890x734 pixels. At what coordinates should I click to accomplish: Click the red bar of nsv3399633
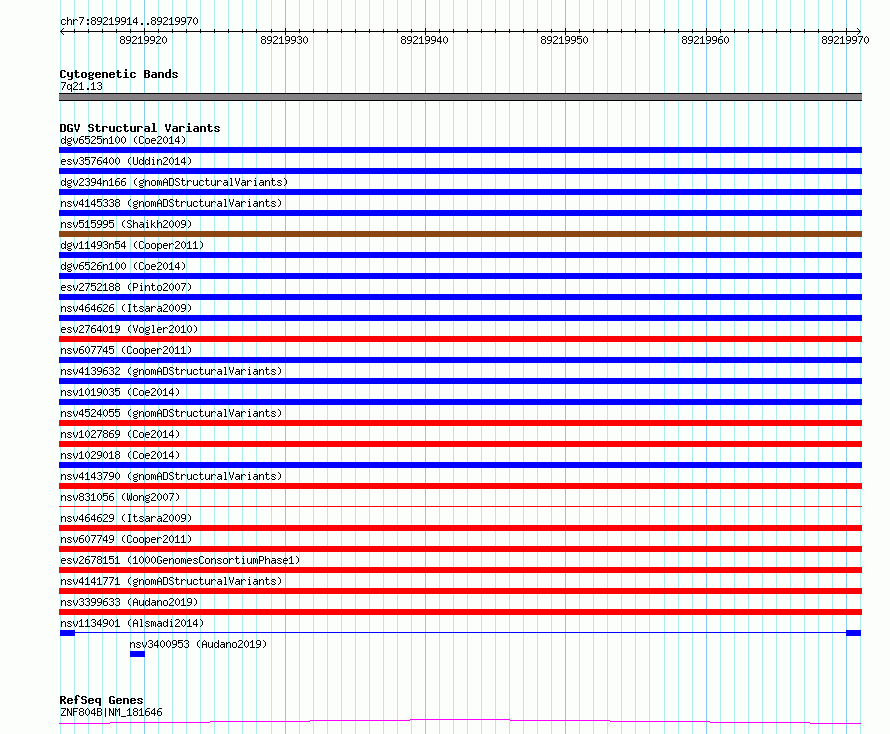tap(460, 612)
